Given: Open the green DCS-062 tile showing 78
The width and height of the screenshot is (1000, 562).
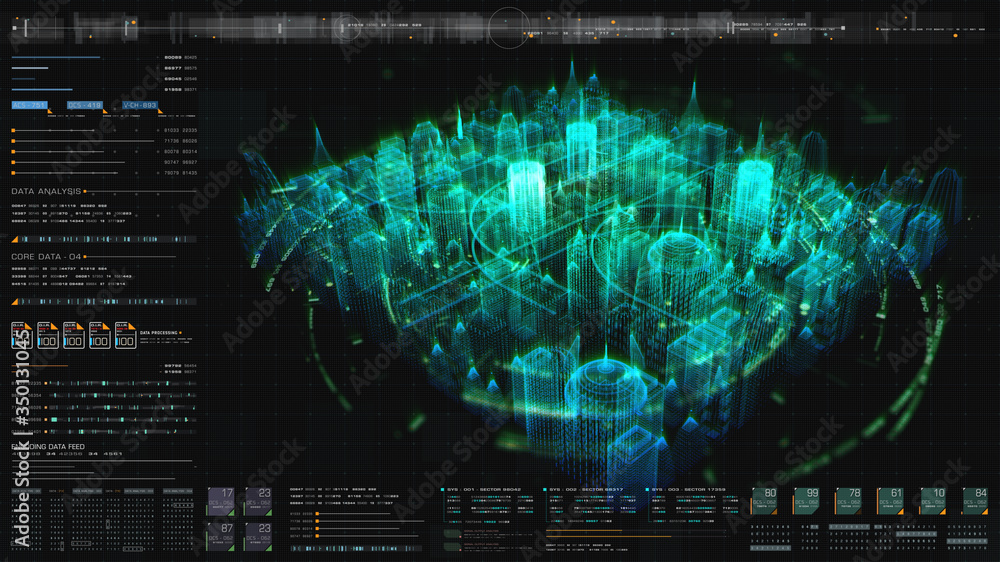Looking at the screenshot, I should (848, 501).
